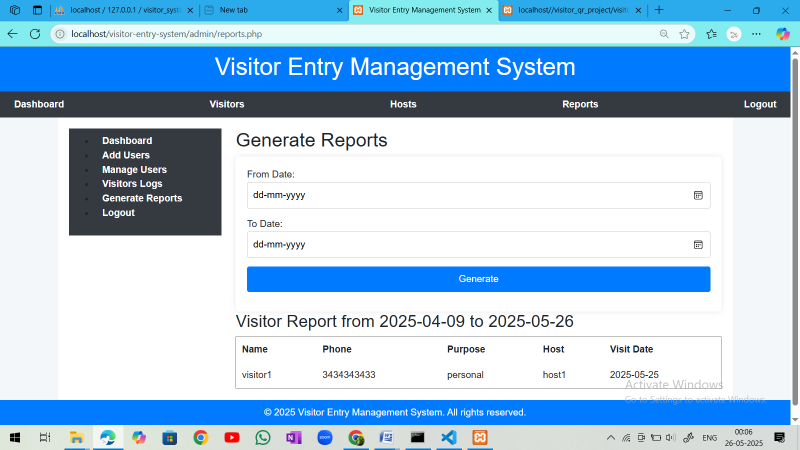Viewport: 800px width, 450px height.
Task: Open Reports in top navigation bar
Action: pos(580,104)
